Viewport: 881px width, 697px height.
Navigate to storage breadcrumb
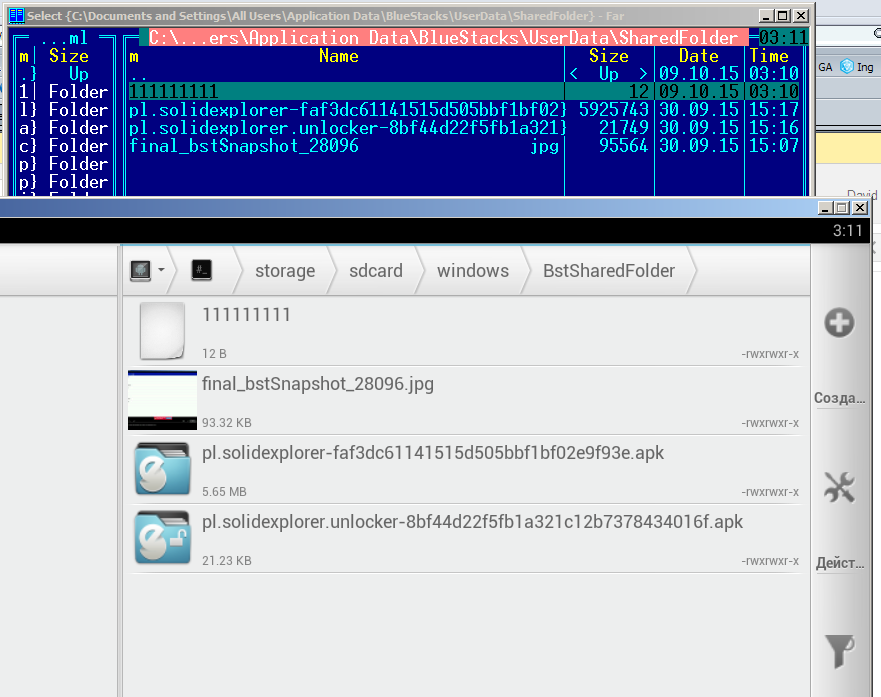pos(285,271)
